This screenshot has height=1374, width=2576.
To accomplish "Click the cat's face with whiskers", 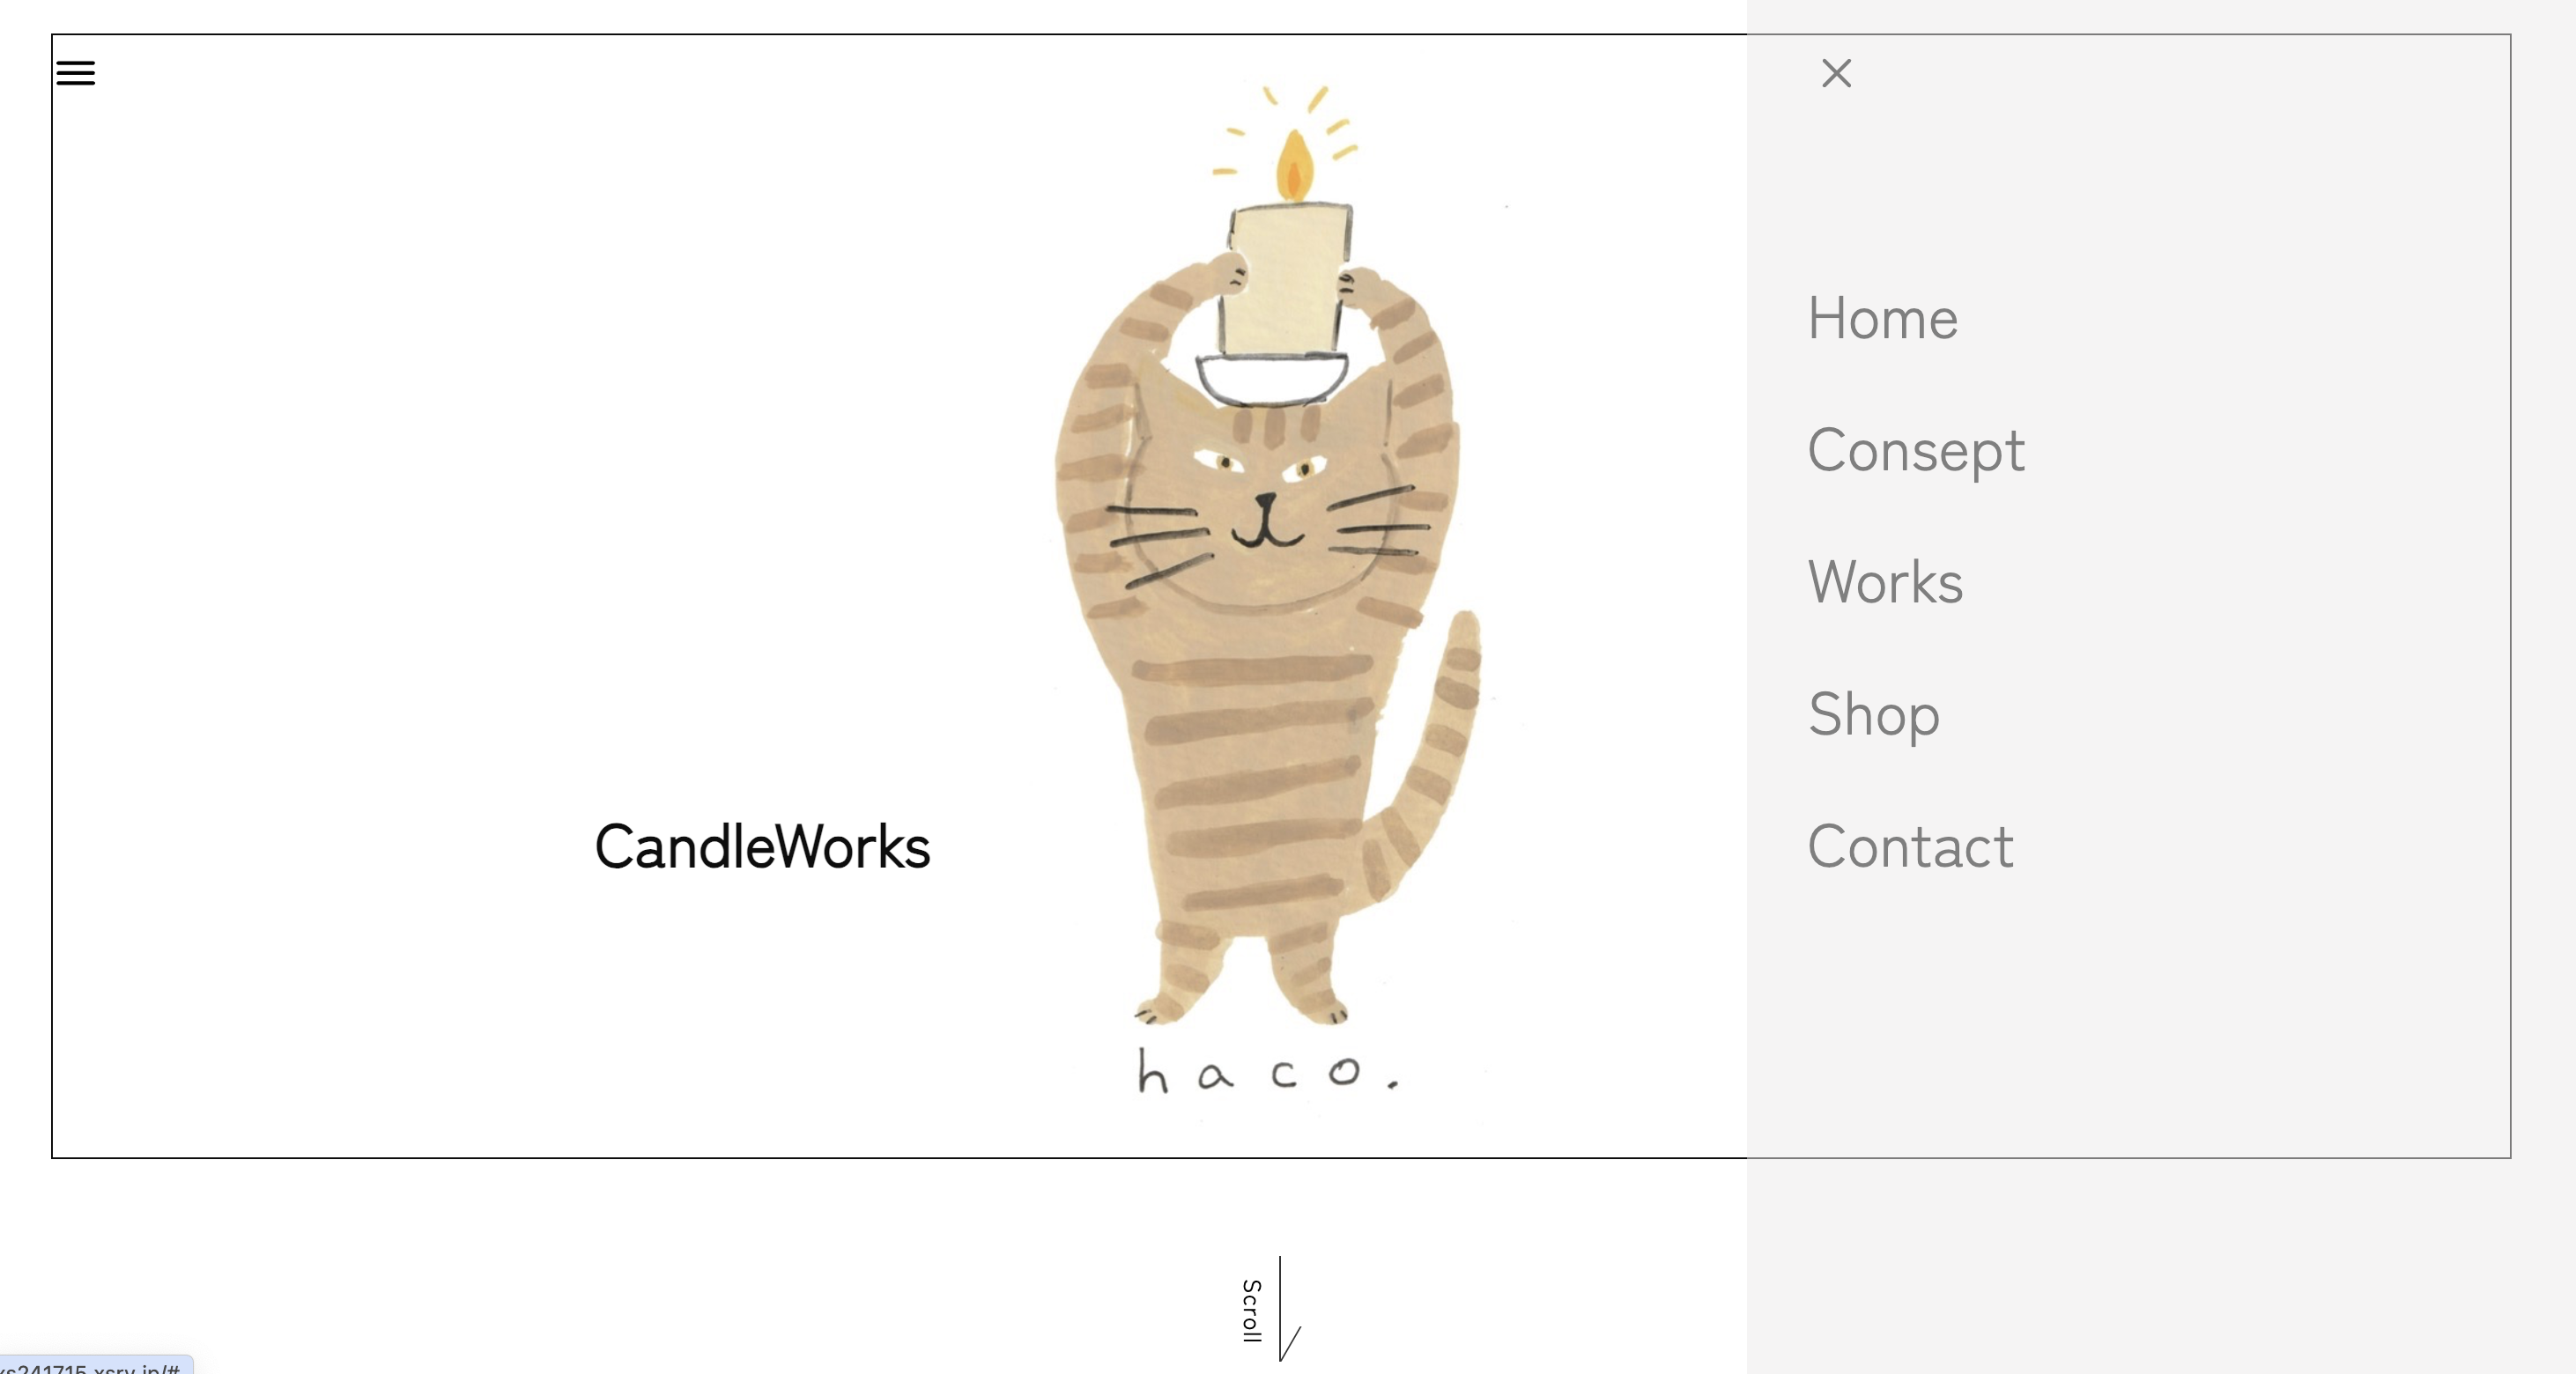I will point(1265,510).
